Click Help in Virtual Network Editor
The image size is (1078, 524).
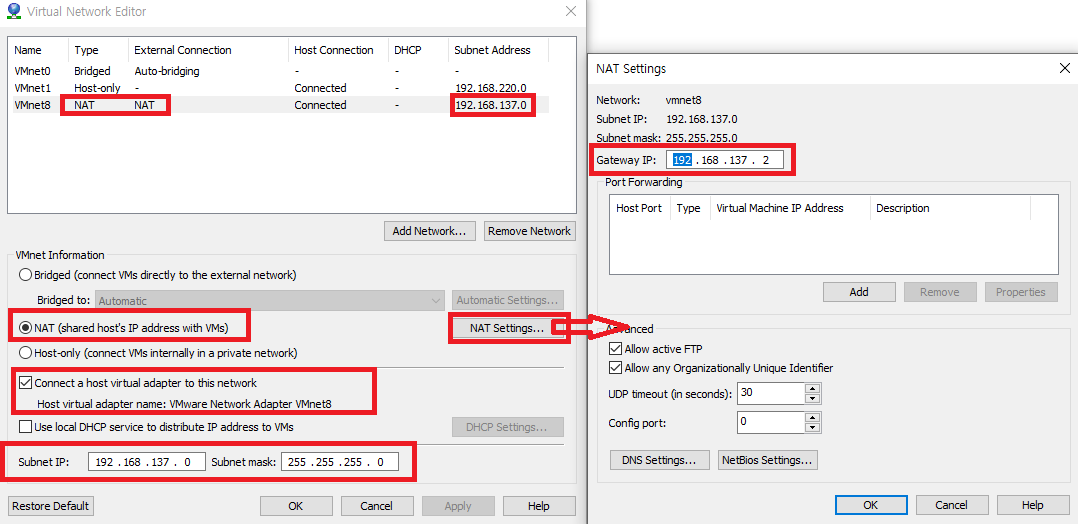pyautogui.click(x=539, y=506)
